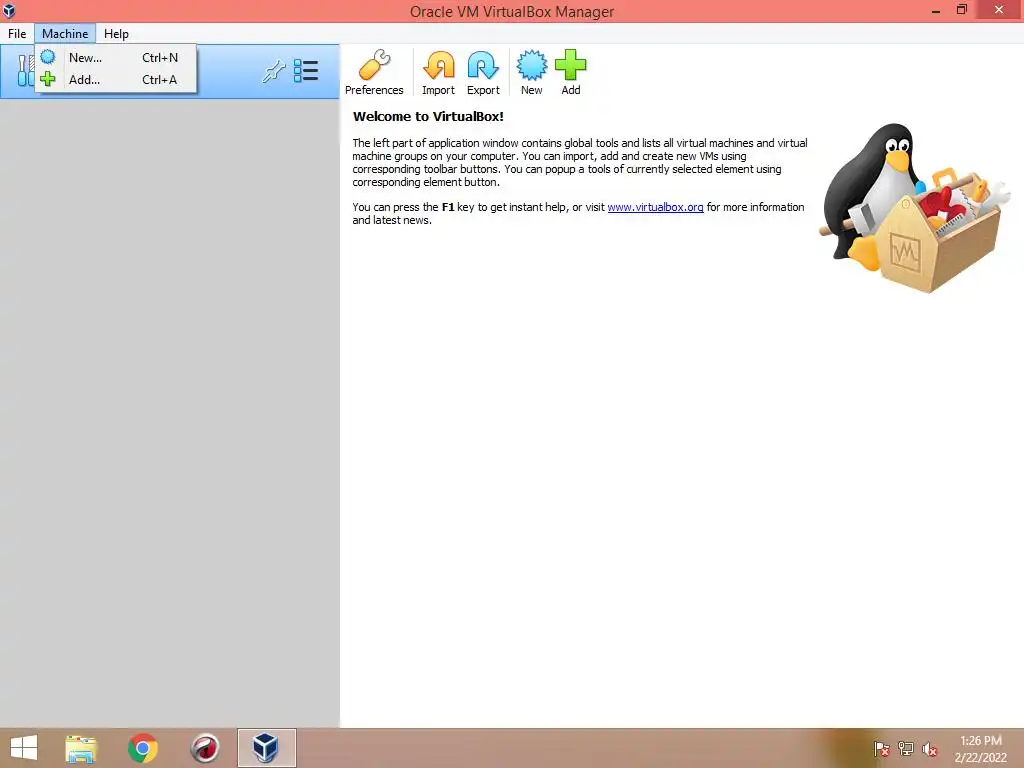Open the tools list menu icon

[306, 71]
